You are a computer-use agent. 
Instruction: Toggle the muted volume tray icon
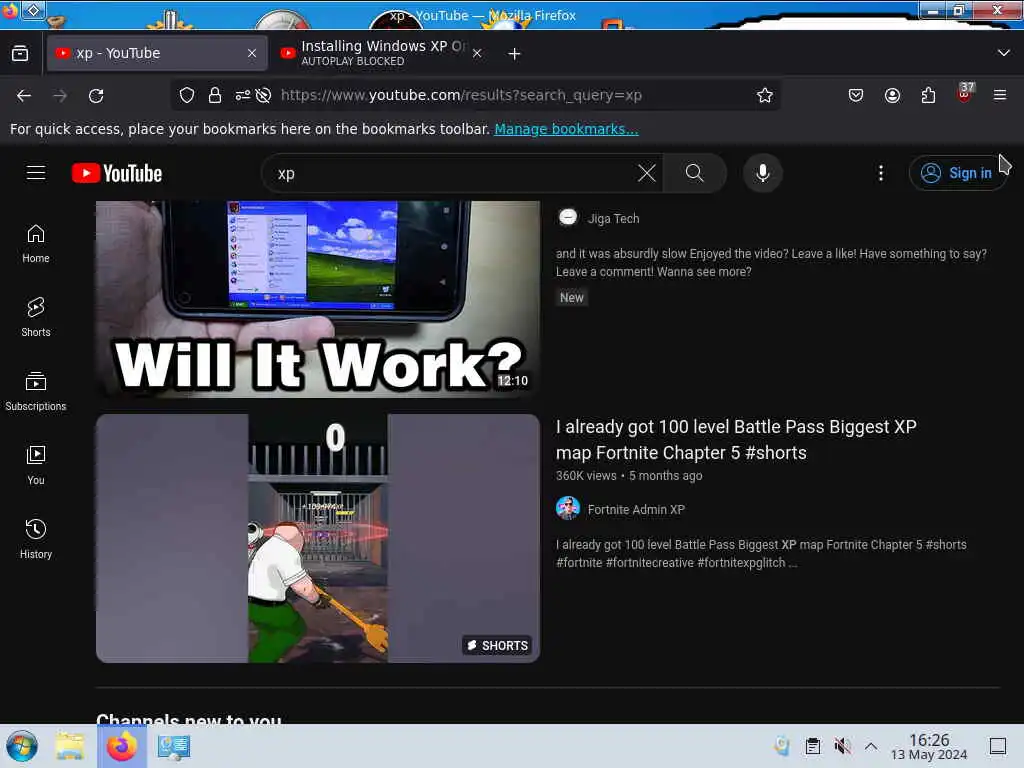(x=842, y=746)
